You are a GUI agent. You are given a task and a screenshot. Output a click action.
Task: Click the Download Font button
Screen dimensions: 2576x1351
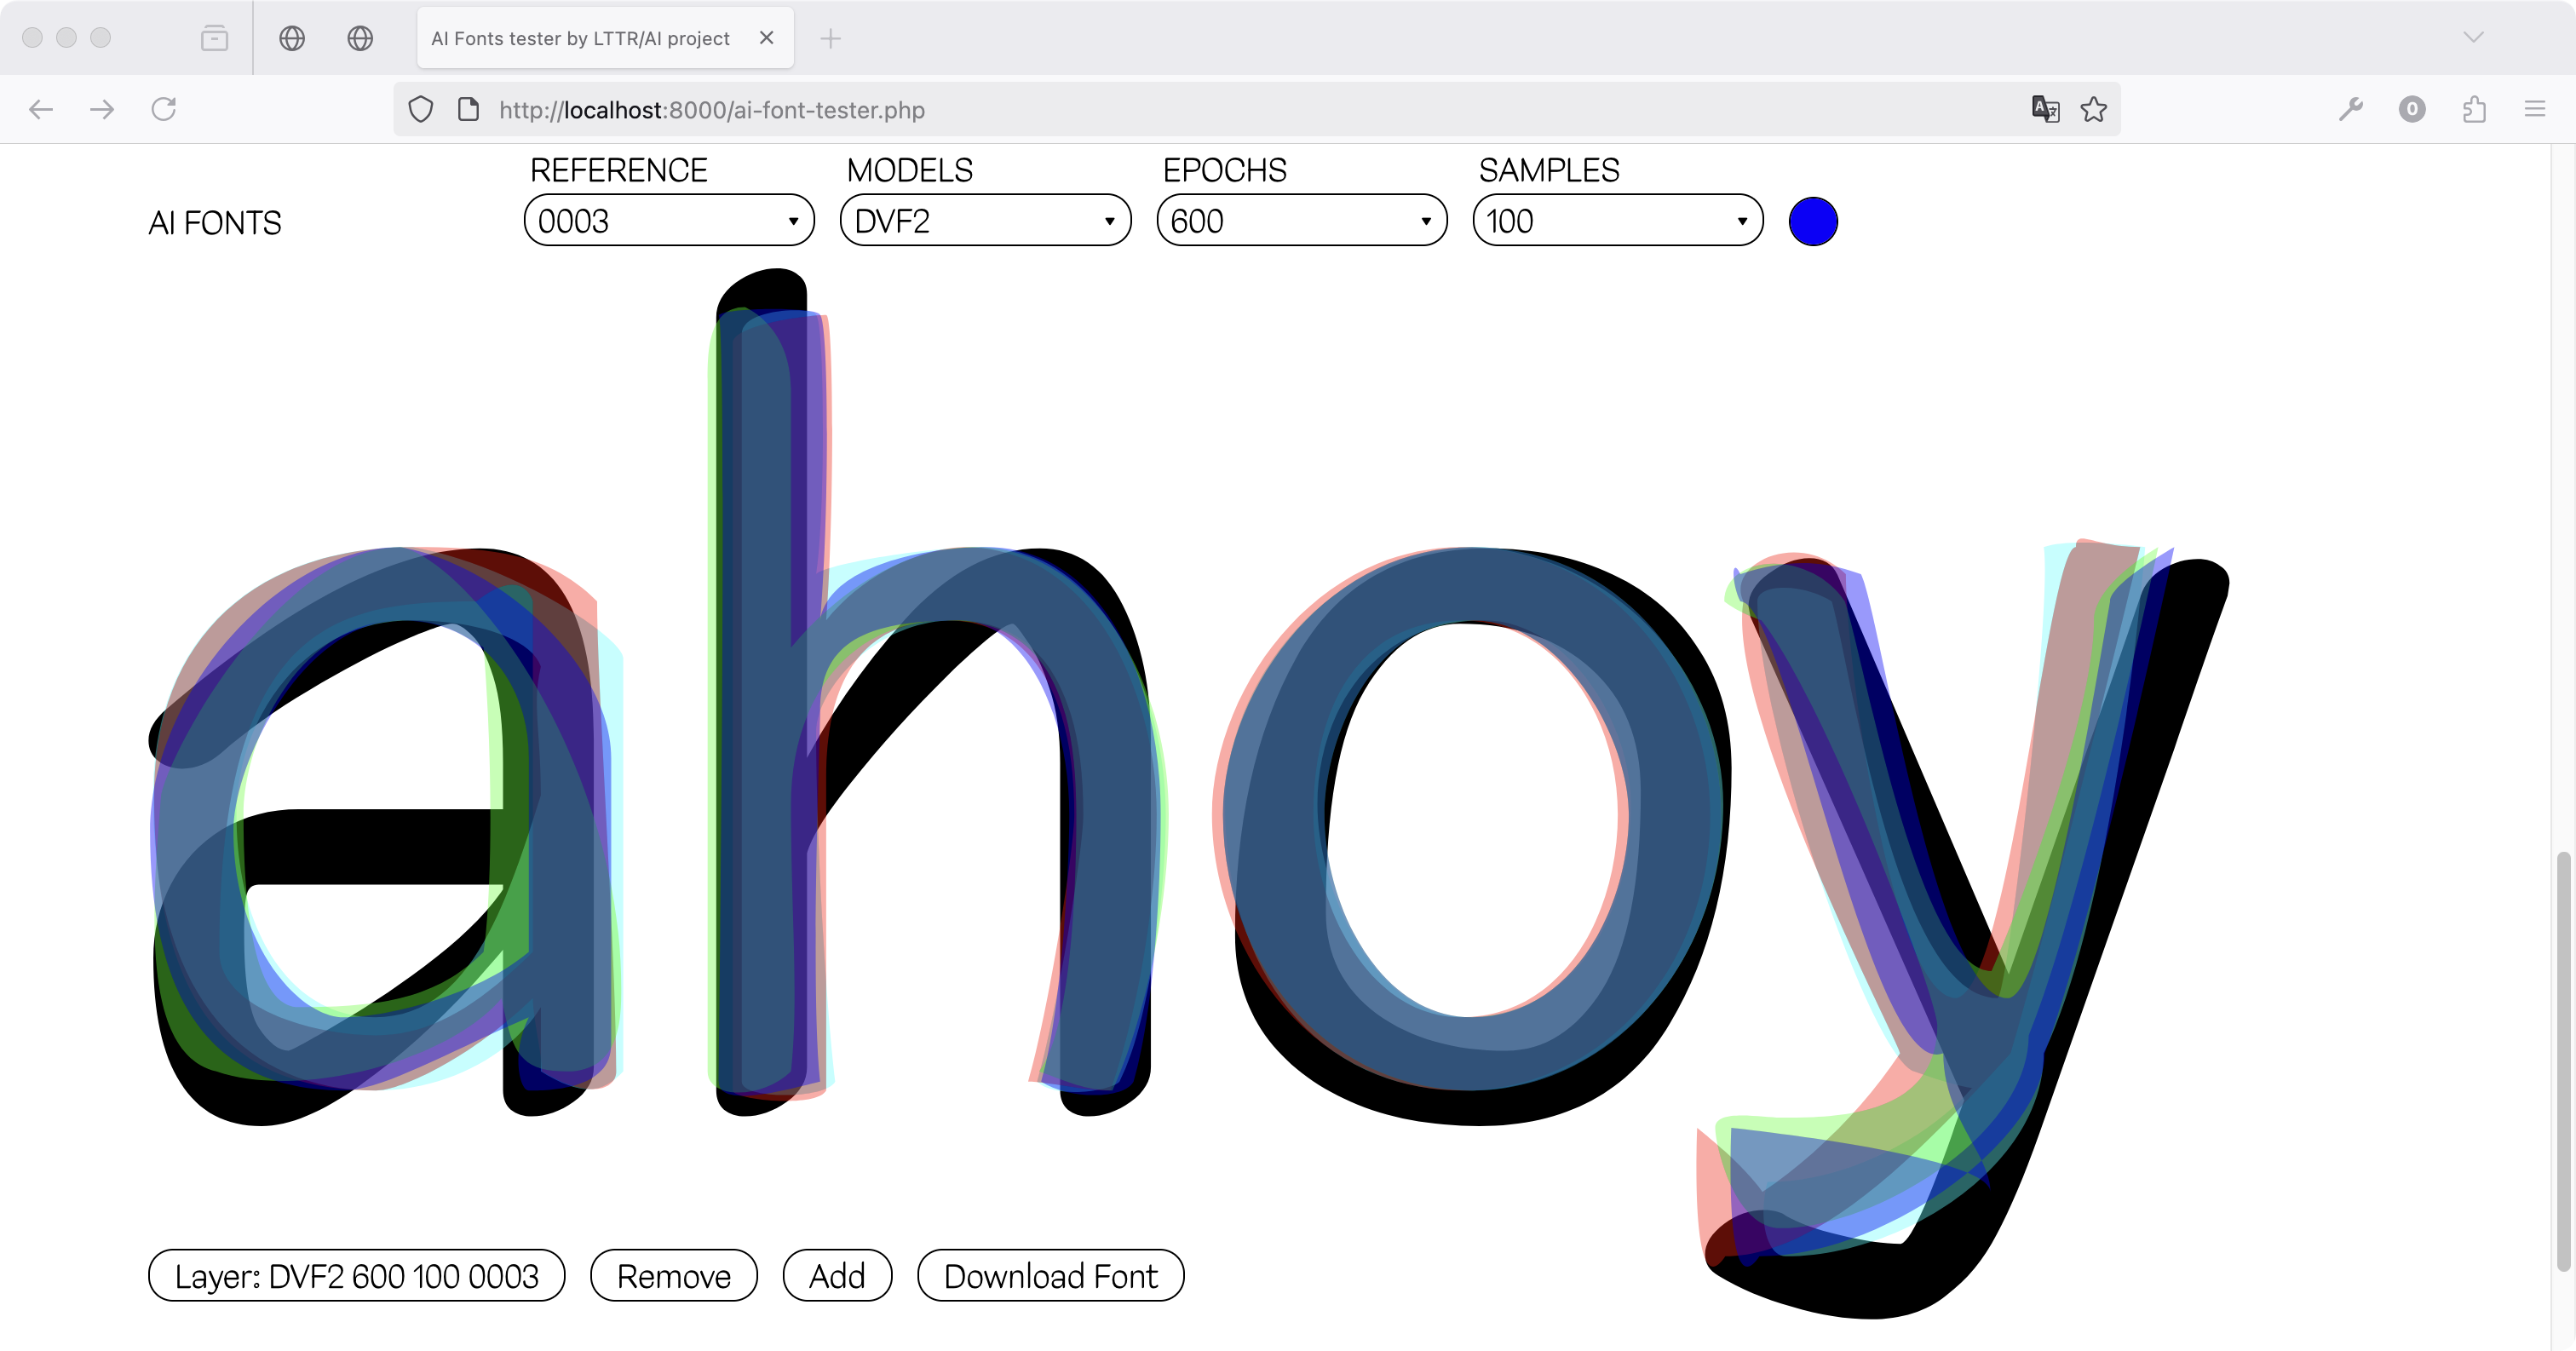pos(1051,1275)
